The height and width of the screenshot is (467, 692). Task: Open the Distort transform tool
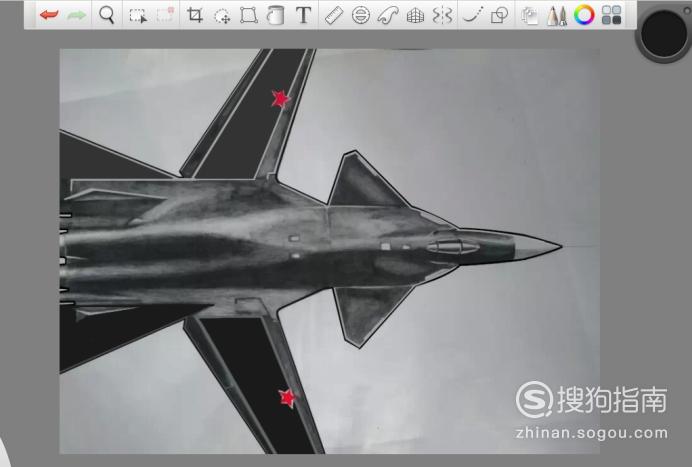coord(249,15)
